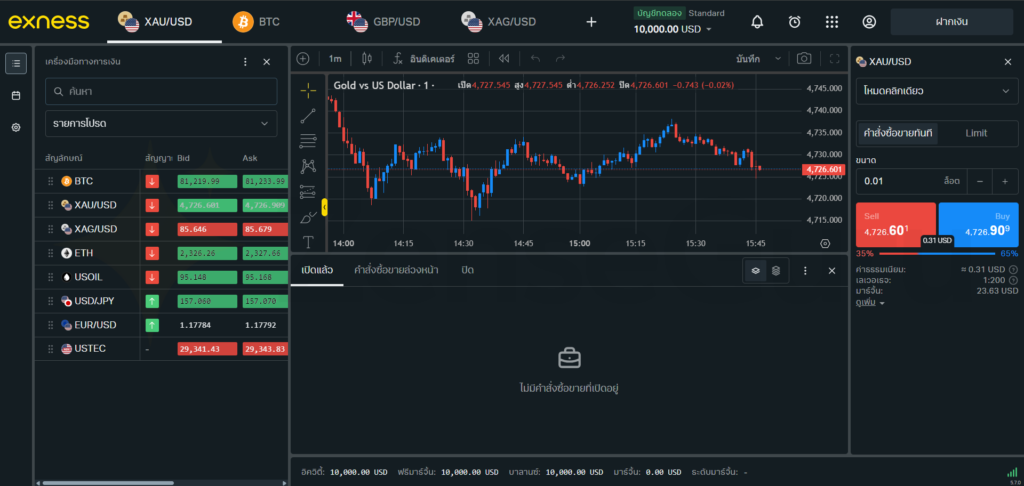Click the notifications bell icon
The image size is (1024, 486).
tap(757, 22)
